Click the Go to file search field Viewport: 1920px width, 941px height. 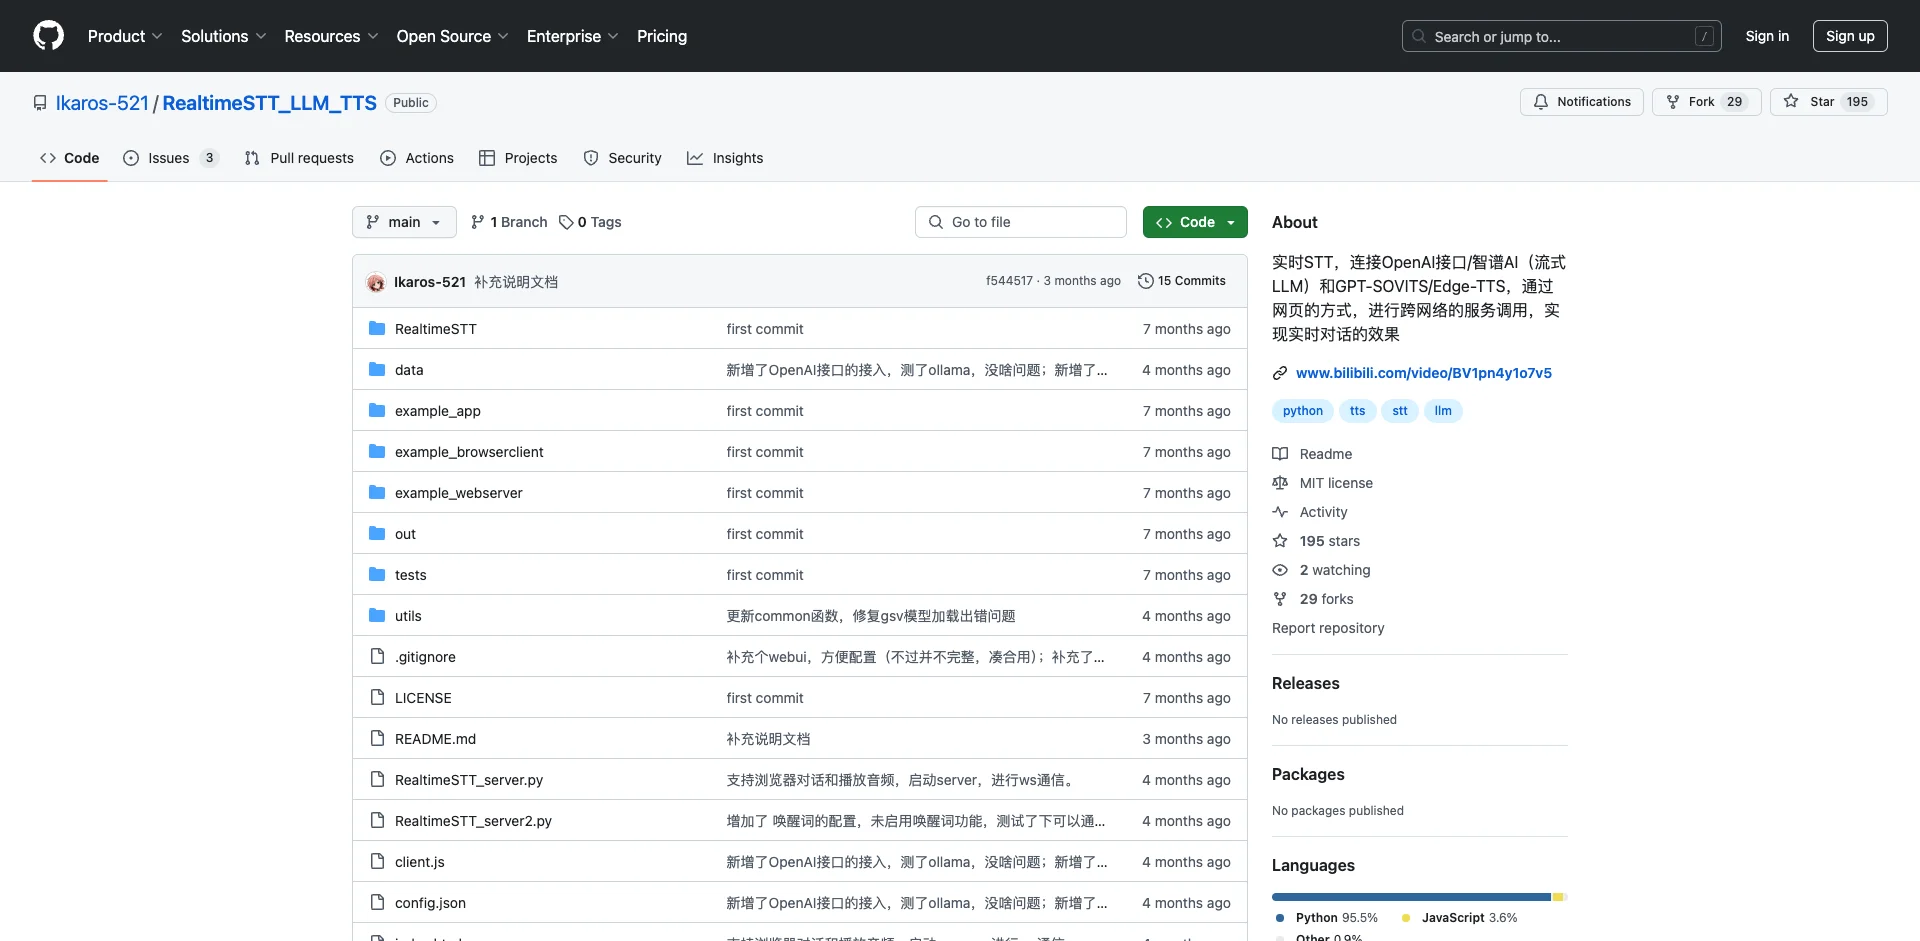1021,222
